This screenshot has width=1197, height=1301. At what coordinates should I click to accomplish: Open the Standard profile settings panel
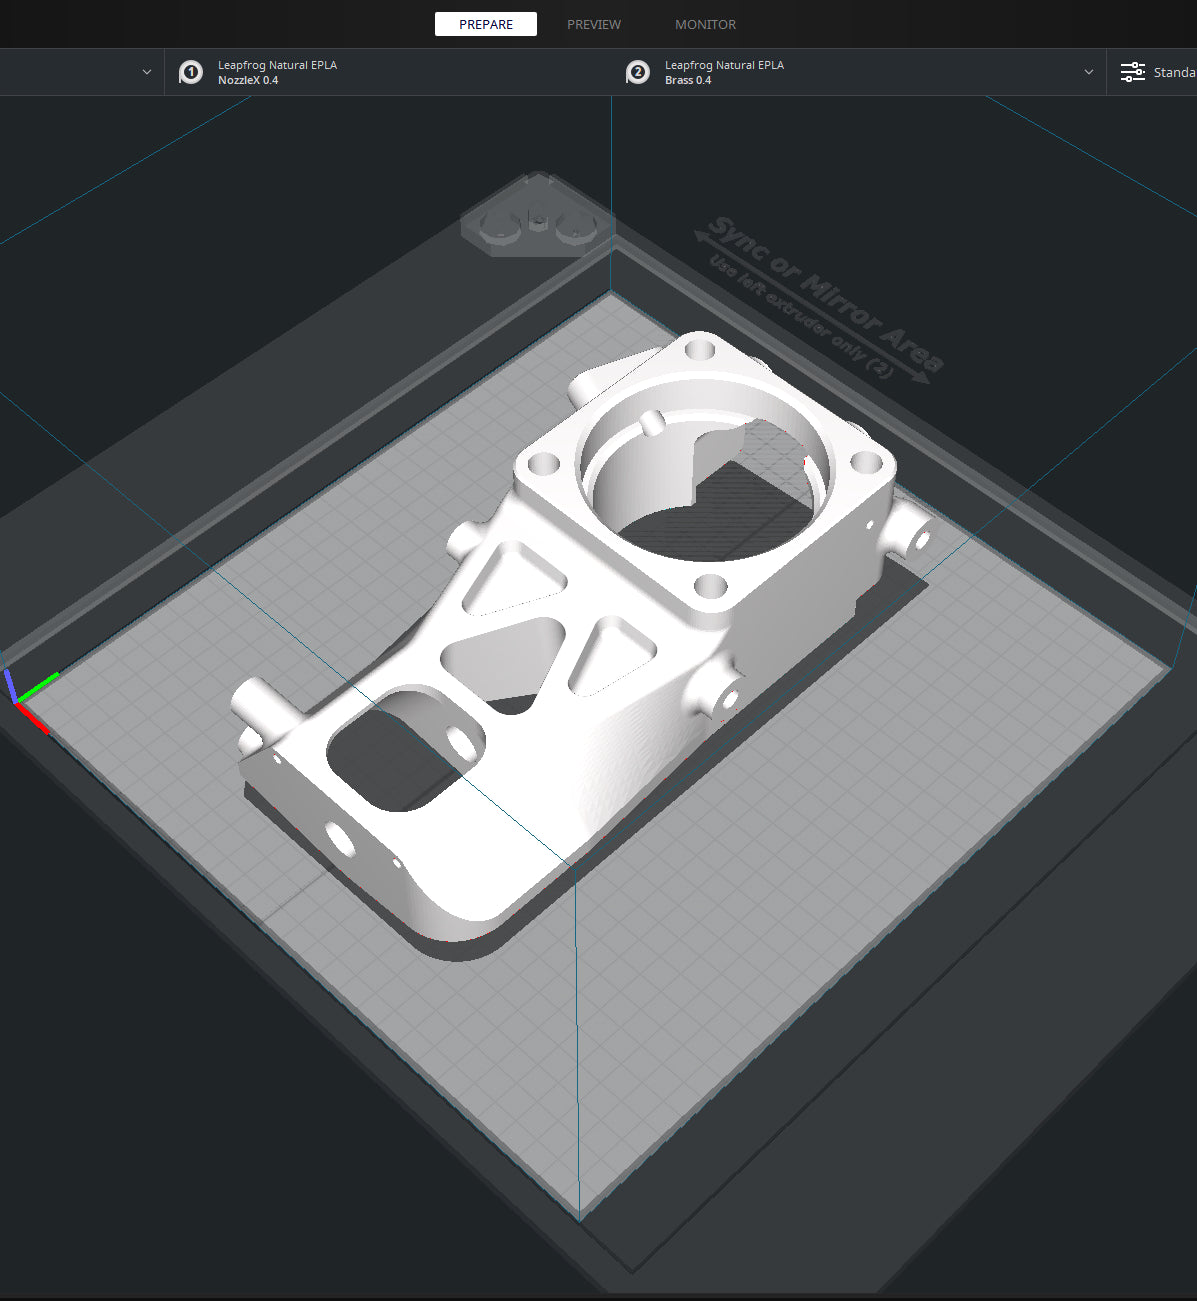[x=1172, y=72]
